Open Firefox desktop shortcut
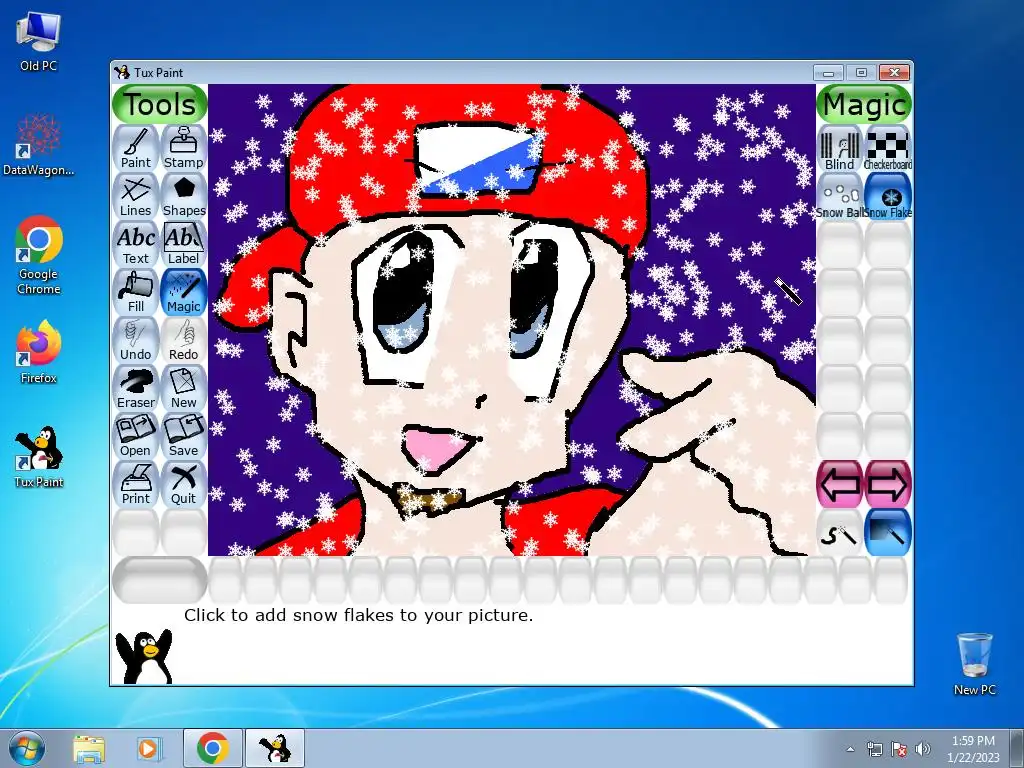 (39, 351)
